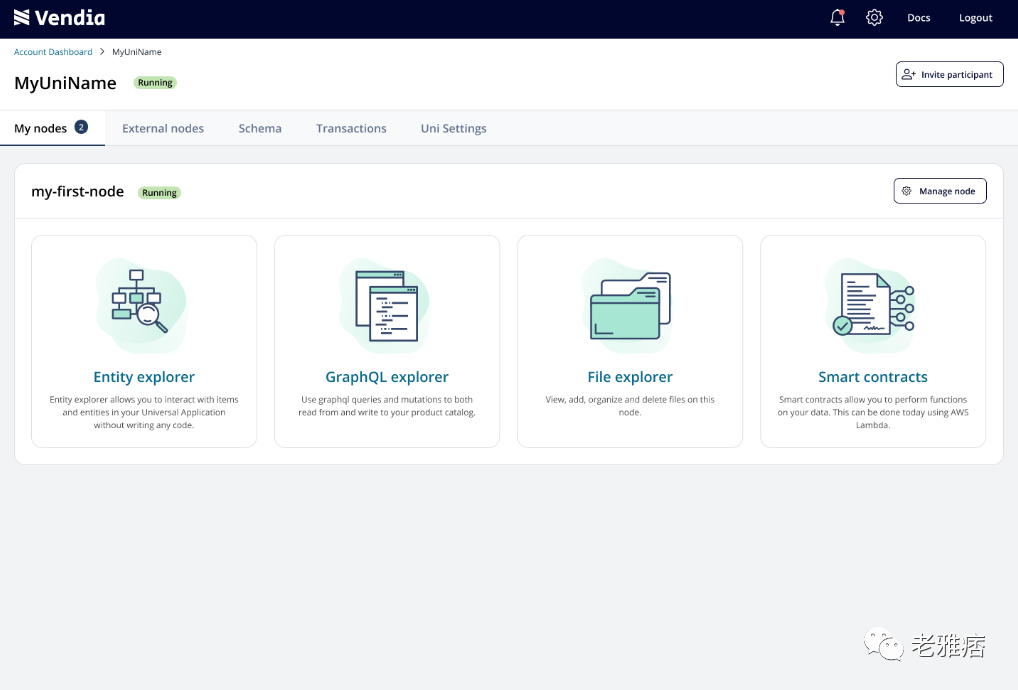Switch to the External nodes tab
Viewport: 1018px width, 690px height.
[x=163, y=129]
